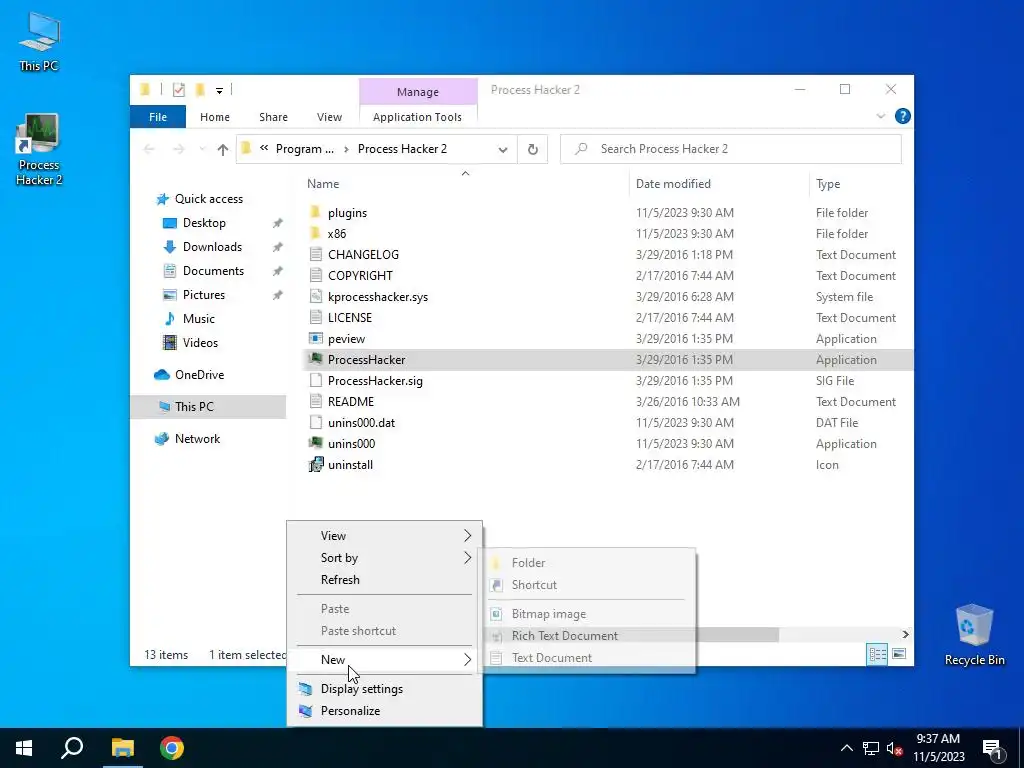The width and height of the screenshot is (1024, 768).
Task: Open the Share ribbon tab
Action: tap(273, 117)
